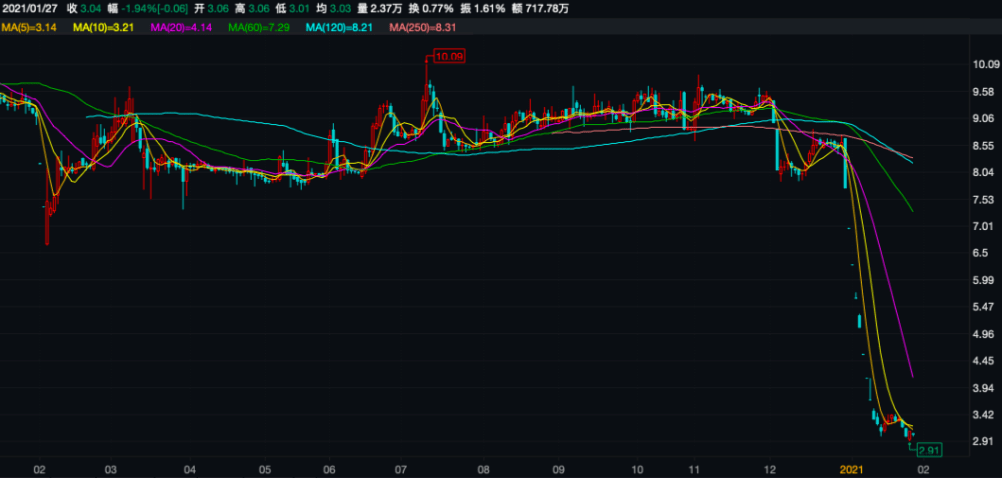Toggle the MA(10)=3.21 yellow indicator
Screen dimensions: 1002x478
point(107,27)
